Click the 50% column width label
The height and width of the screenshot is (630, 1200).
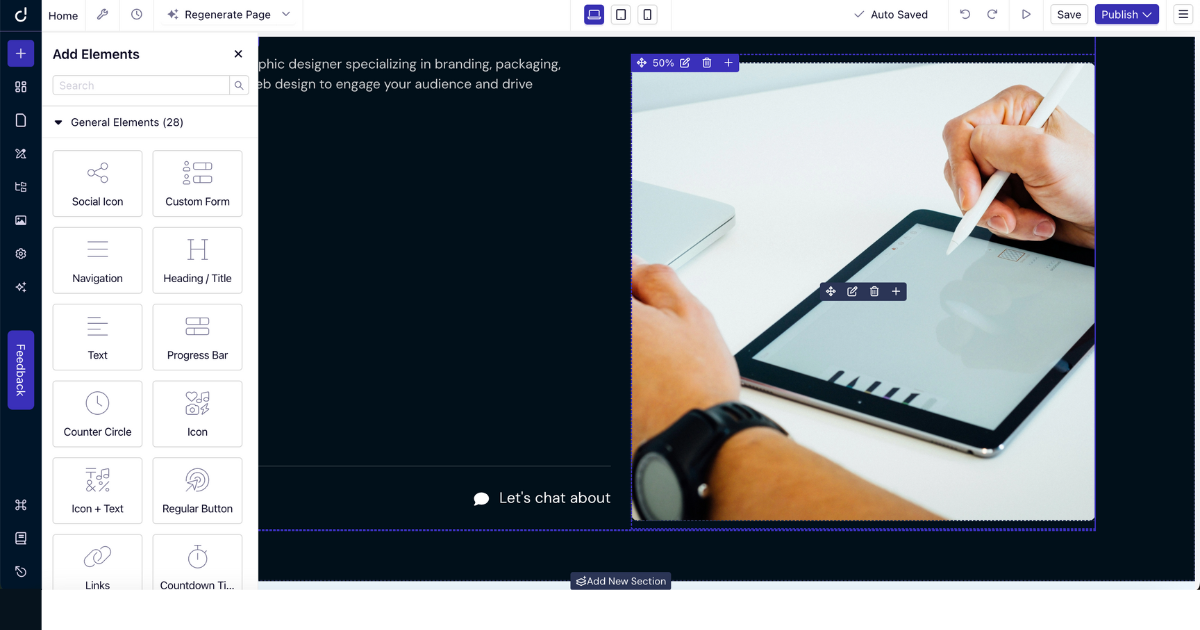(x=663, y=63)
